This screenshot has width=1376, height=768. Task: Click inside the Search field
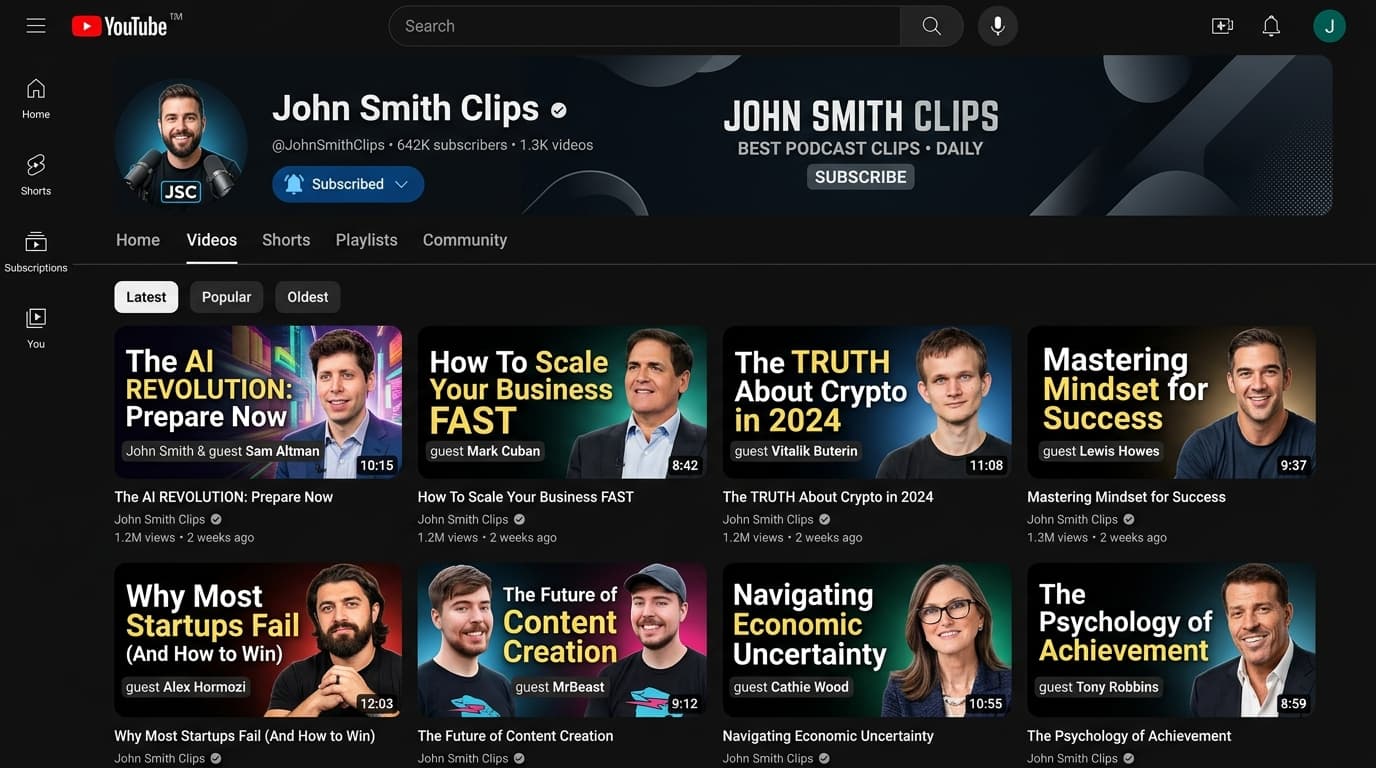(644, 26)
